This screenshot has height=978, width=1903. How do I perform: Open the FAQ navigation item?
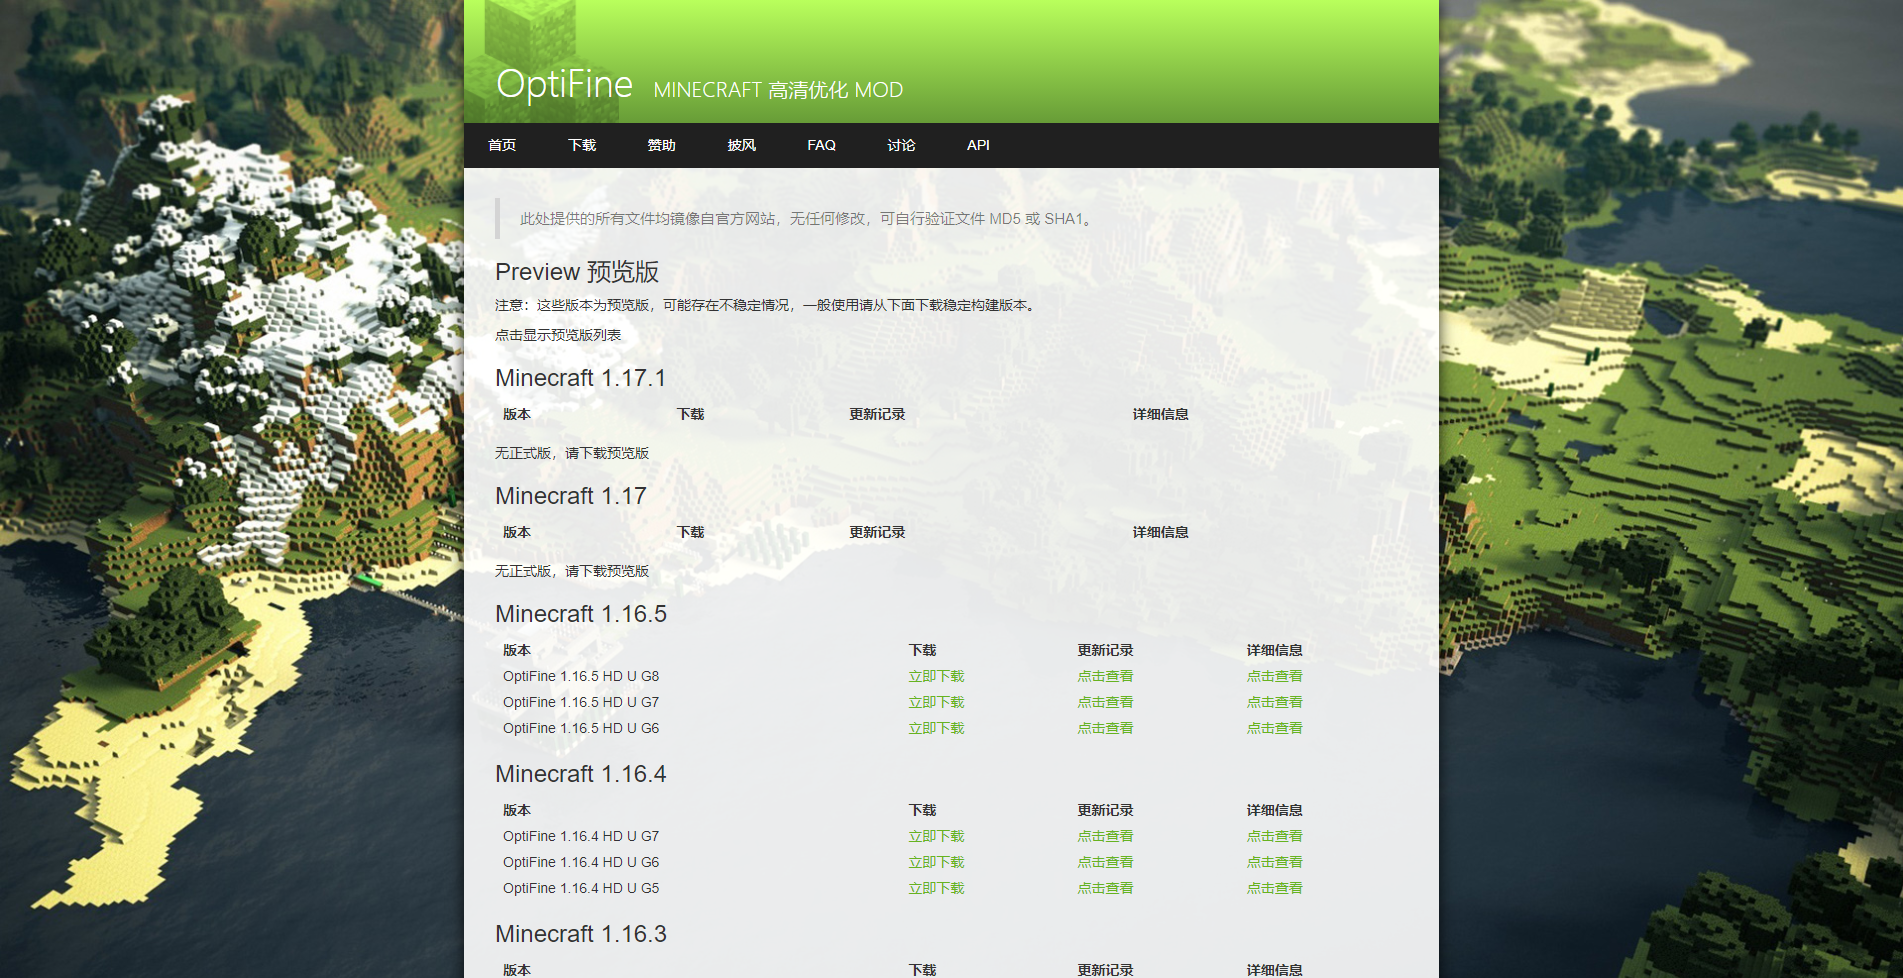pos(821,145)
